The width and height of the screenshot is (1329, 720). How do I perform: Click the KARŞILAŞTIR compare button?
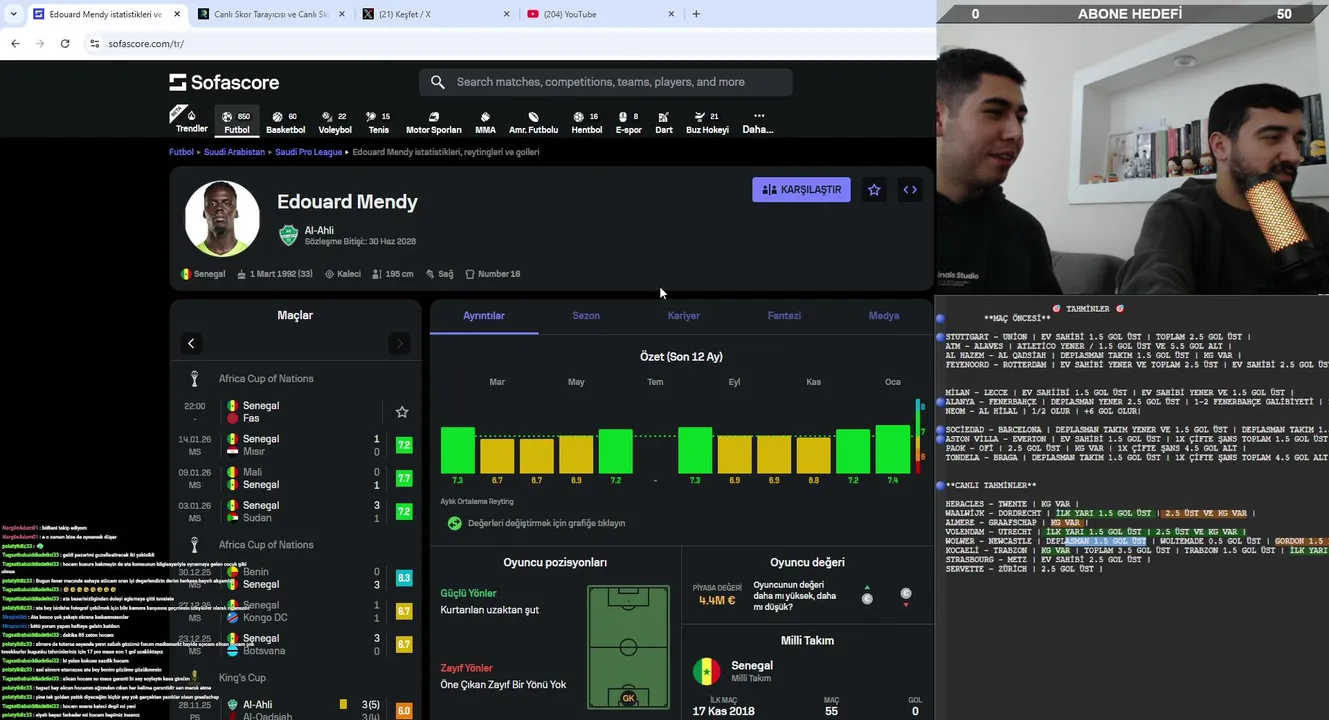pyautogui.click(x=801, y=190)
